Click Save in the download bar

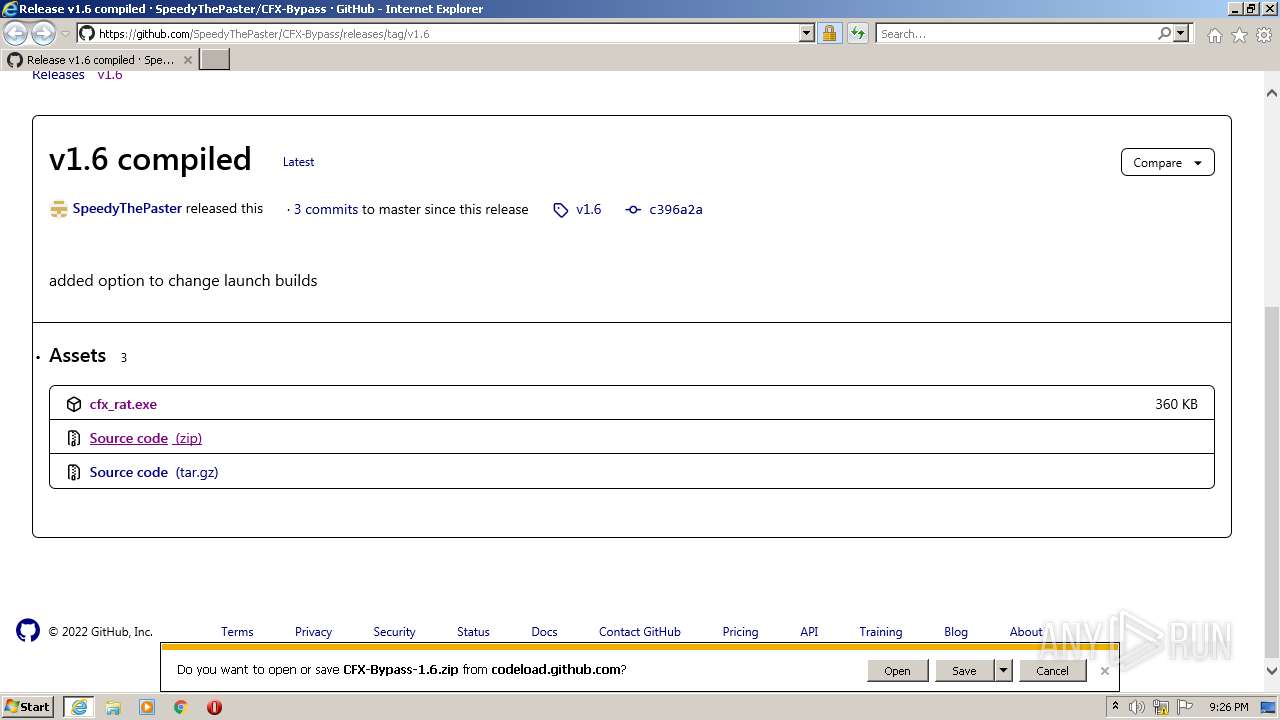pos(964,671)
